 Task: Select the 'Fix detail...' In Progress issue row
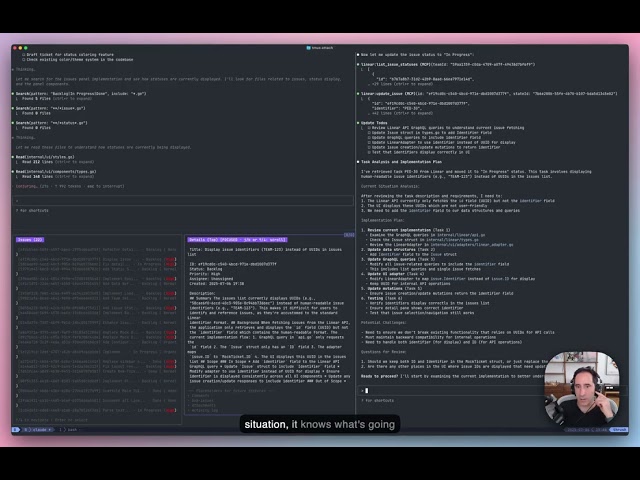(x=97, y=264)
